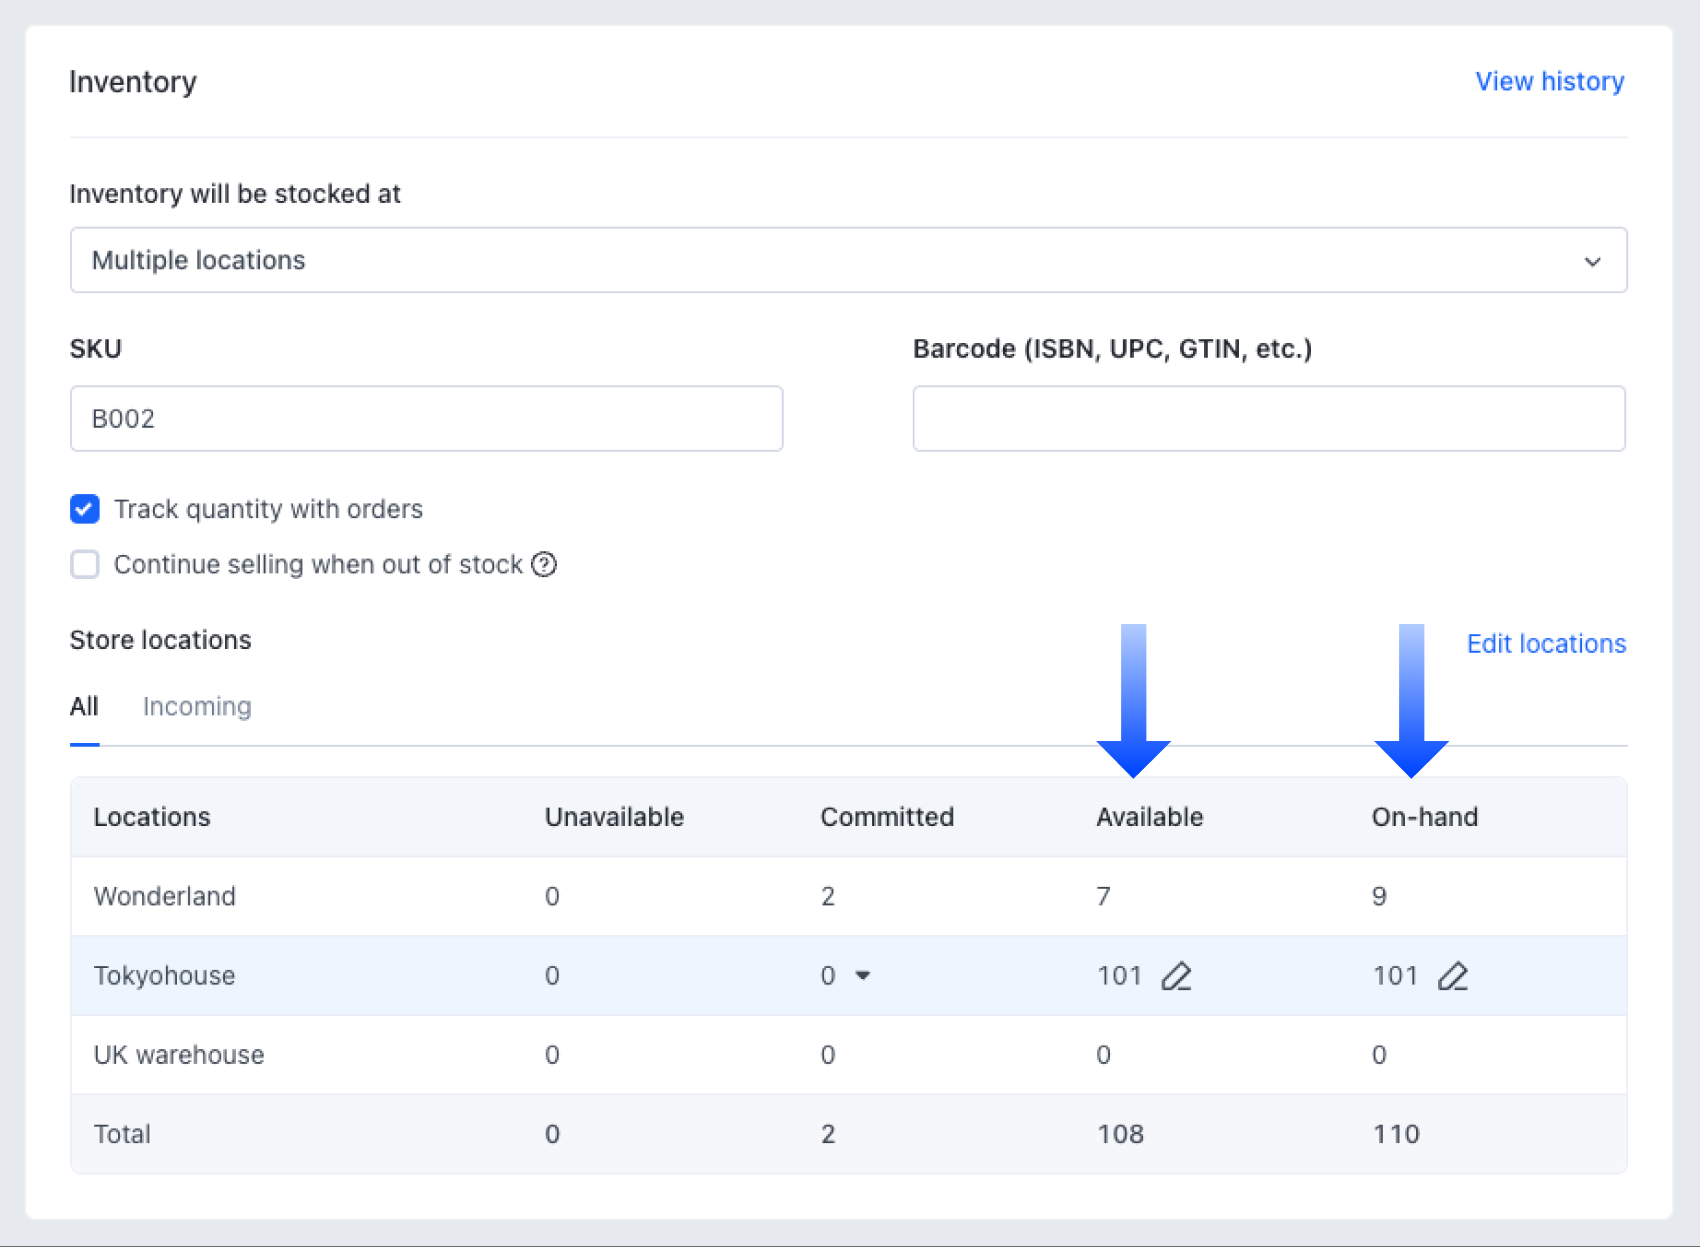1700x1247 pixels.
Task: Expand Tokyohouse Committed dropdown arrow
Action: click(863, 976)
